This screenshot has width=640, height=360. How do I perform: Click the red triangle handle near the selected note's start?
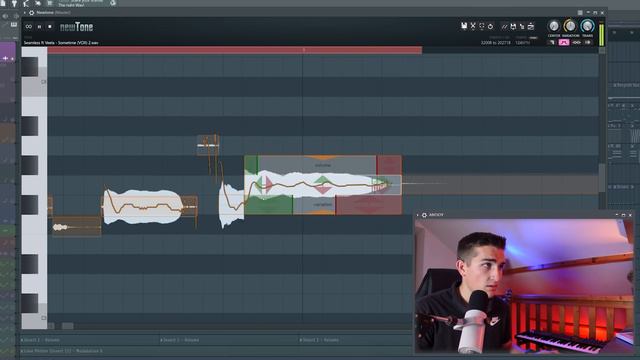pyautogui.click(x=269, y=184)
